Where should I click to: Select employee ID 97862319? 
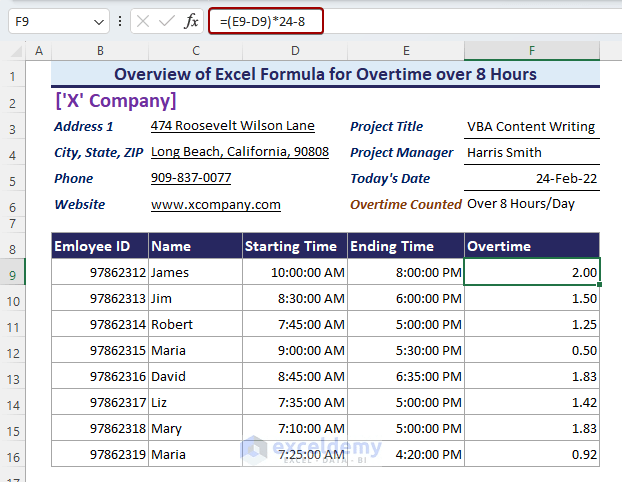100,454
